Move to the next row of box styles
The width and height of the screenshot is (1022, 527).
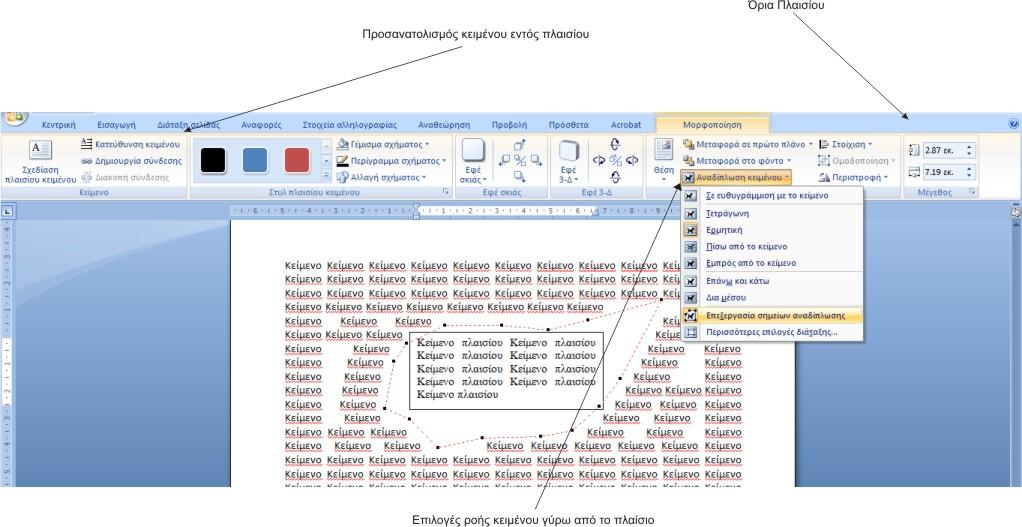coord(327,161)
